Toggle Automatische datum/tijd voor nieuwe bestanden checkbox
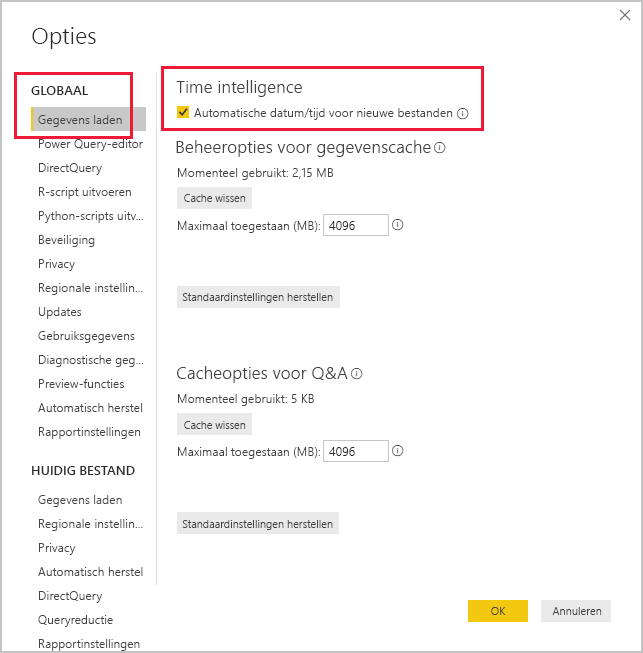The height and width of the screenshot is (653, 643). 183,112
